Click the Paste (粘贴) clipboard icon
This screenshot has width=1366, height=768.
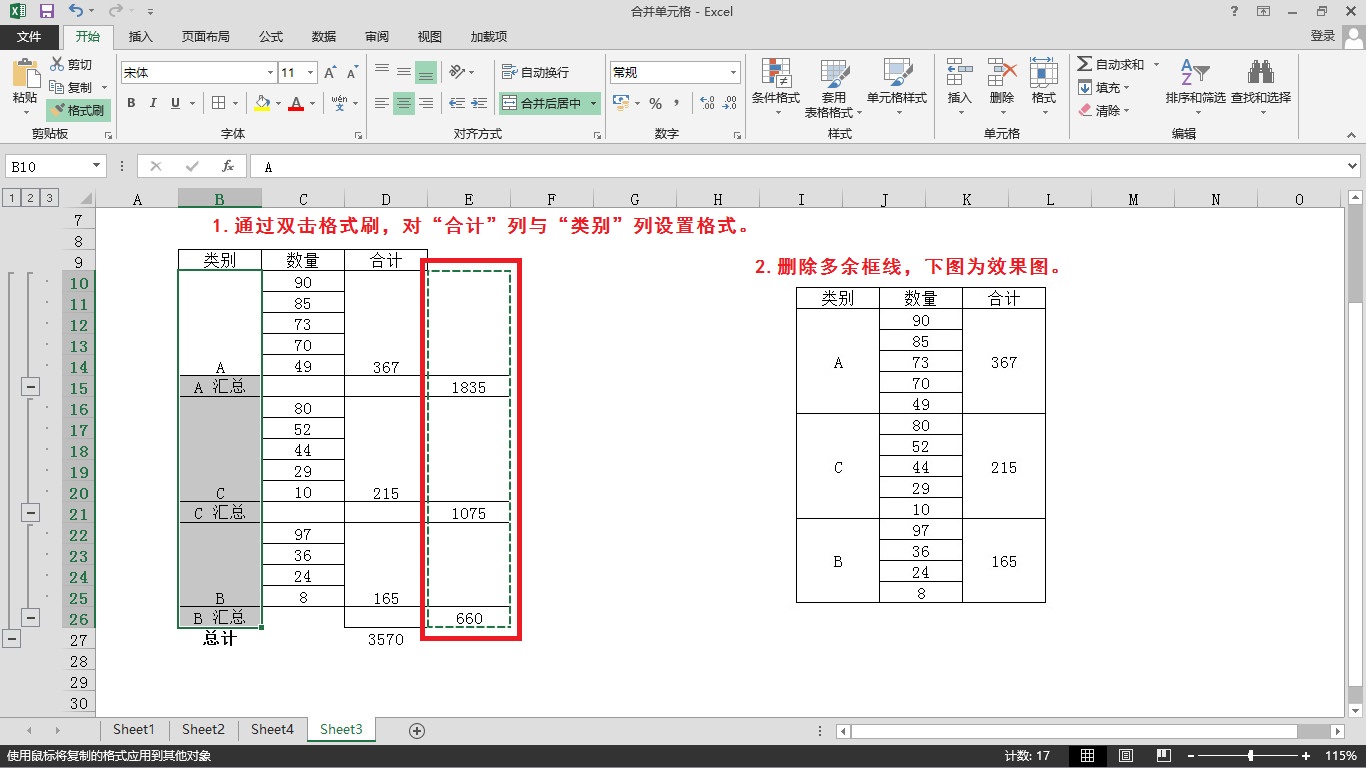(25, 73)
